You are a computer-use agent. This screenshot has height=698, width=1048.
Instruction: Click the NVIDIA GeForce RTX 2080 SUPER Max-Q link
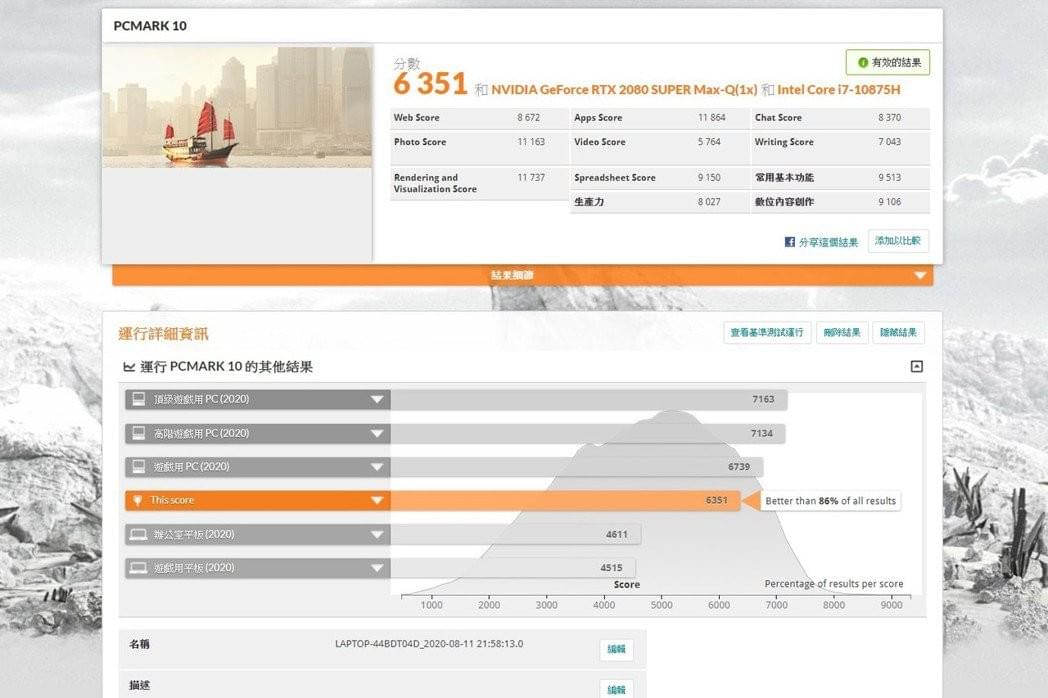point(624,90)
